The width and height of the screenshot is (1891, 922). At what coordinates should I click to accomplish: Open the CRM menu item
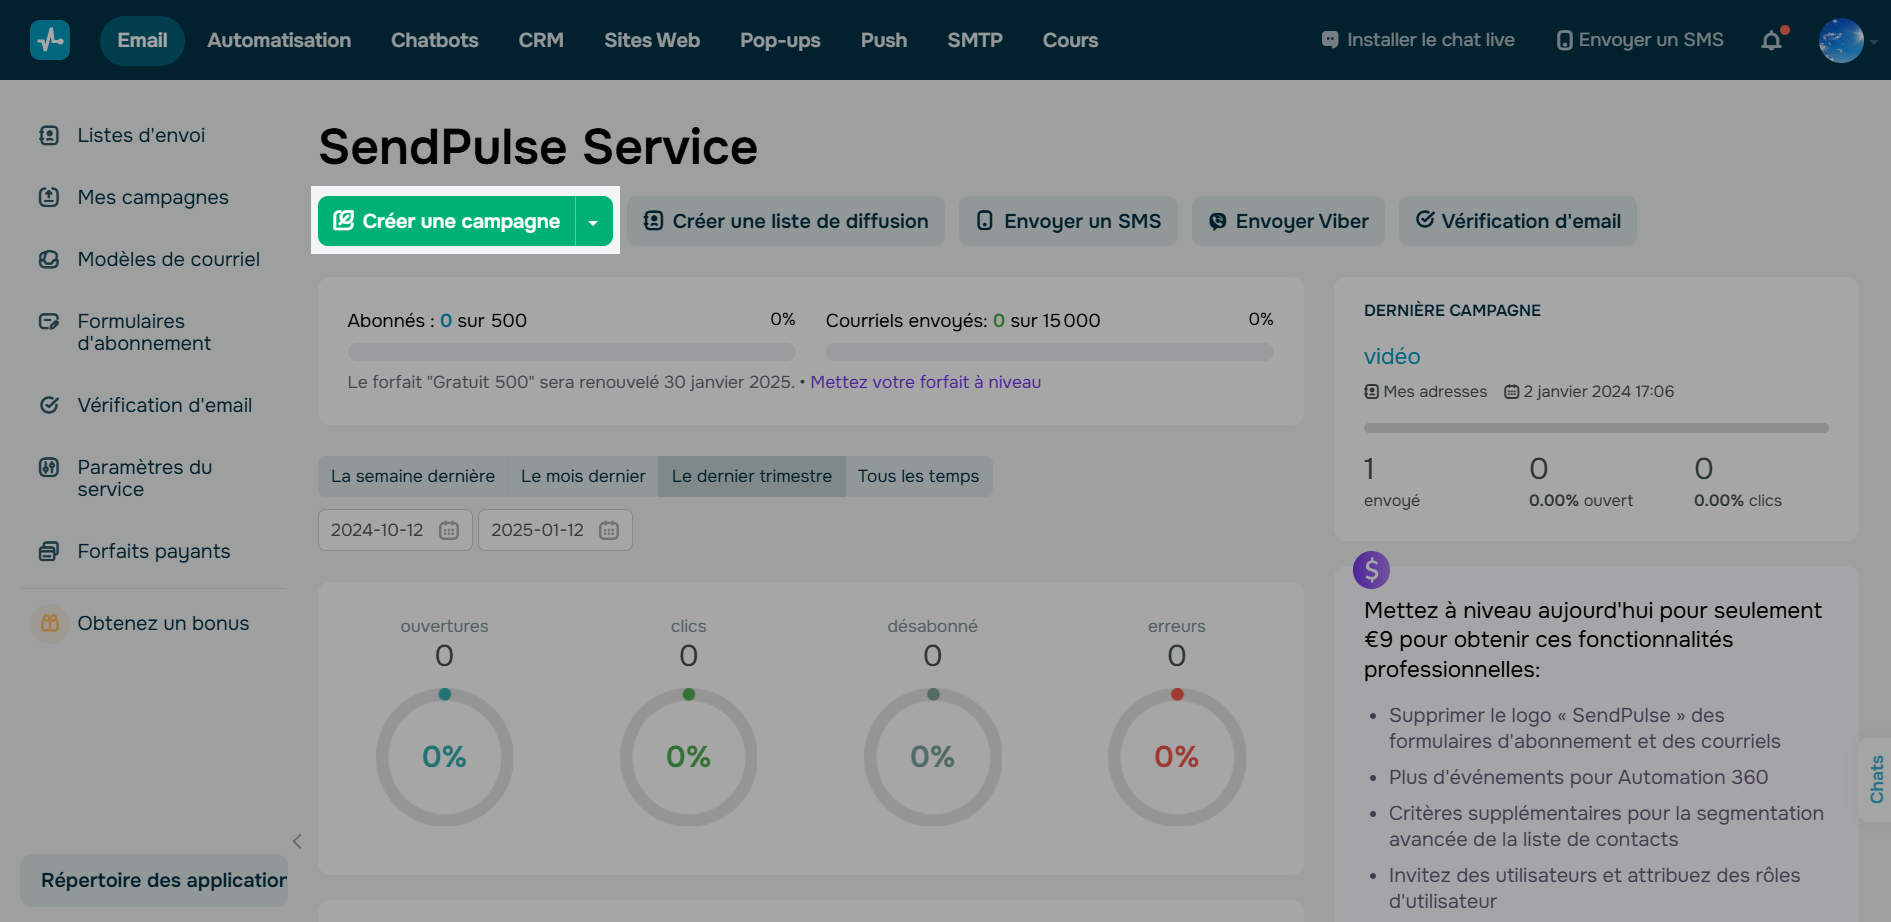click(540, 40)
